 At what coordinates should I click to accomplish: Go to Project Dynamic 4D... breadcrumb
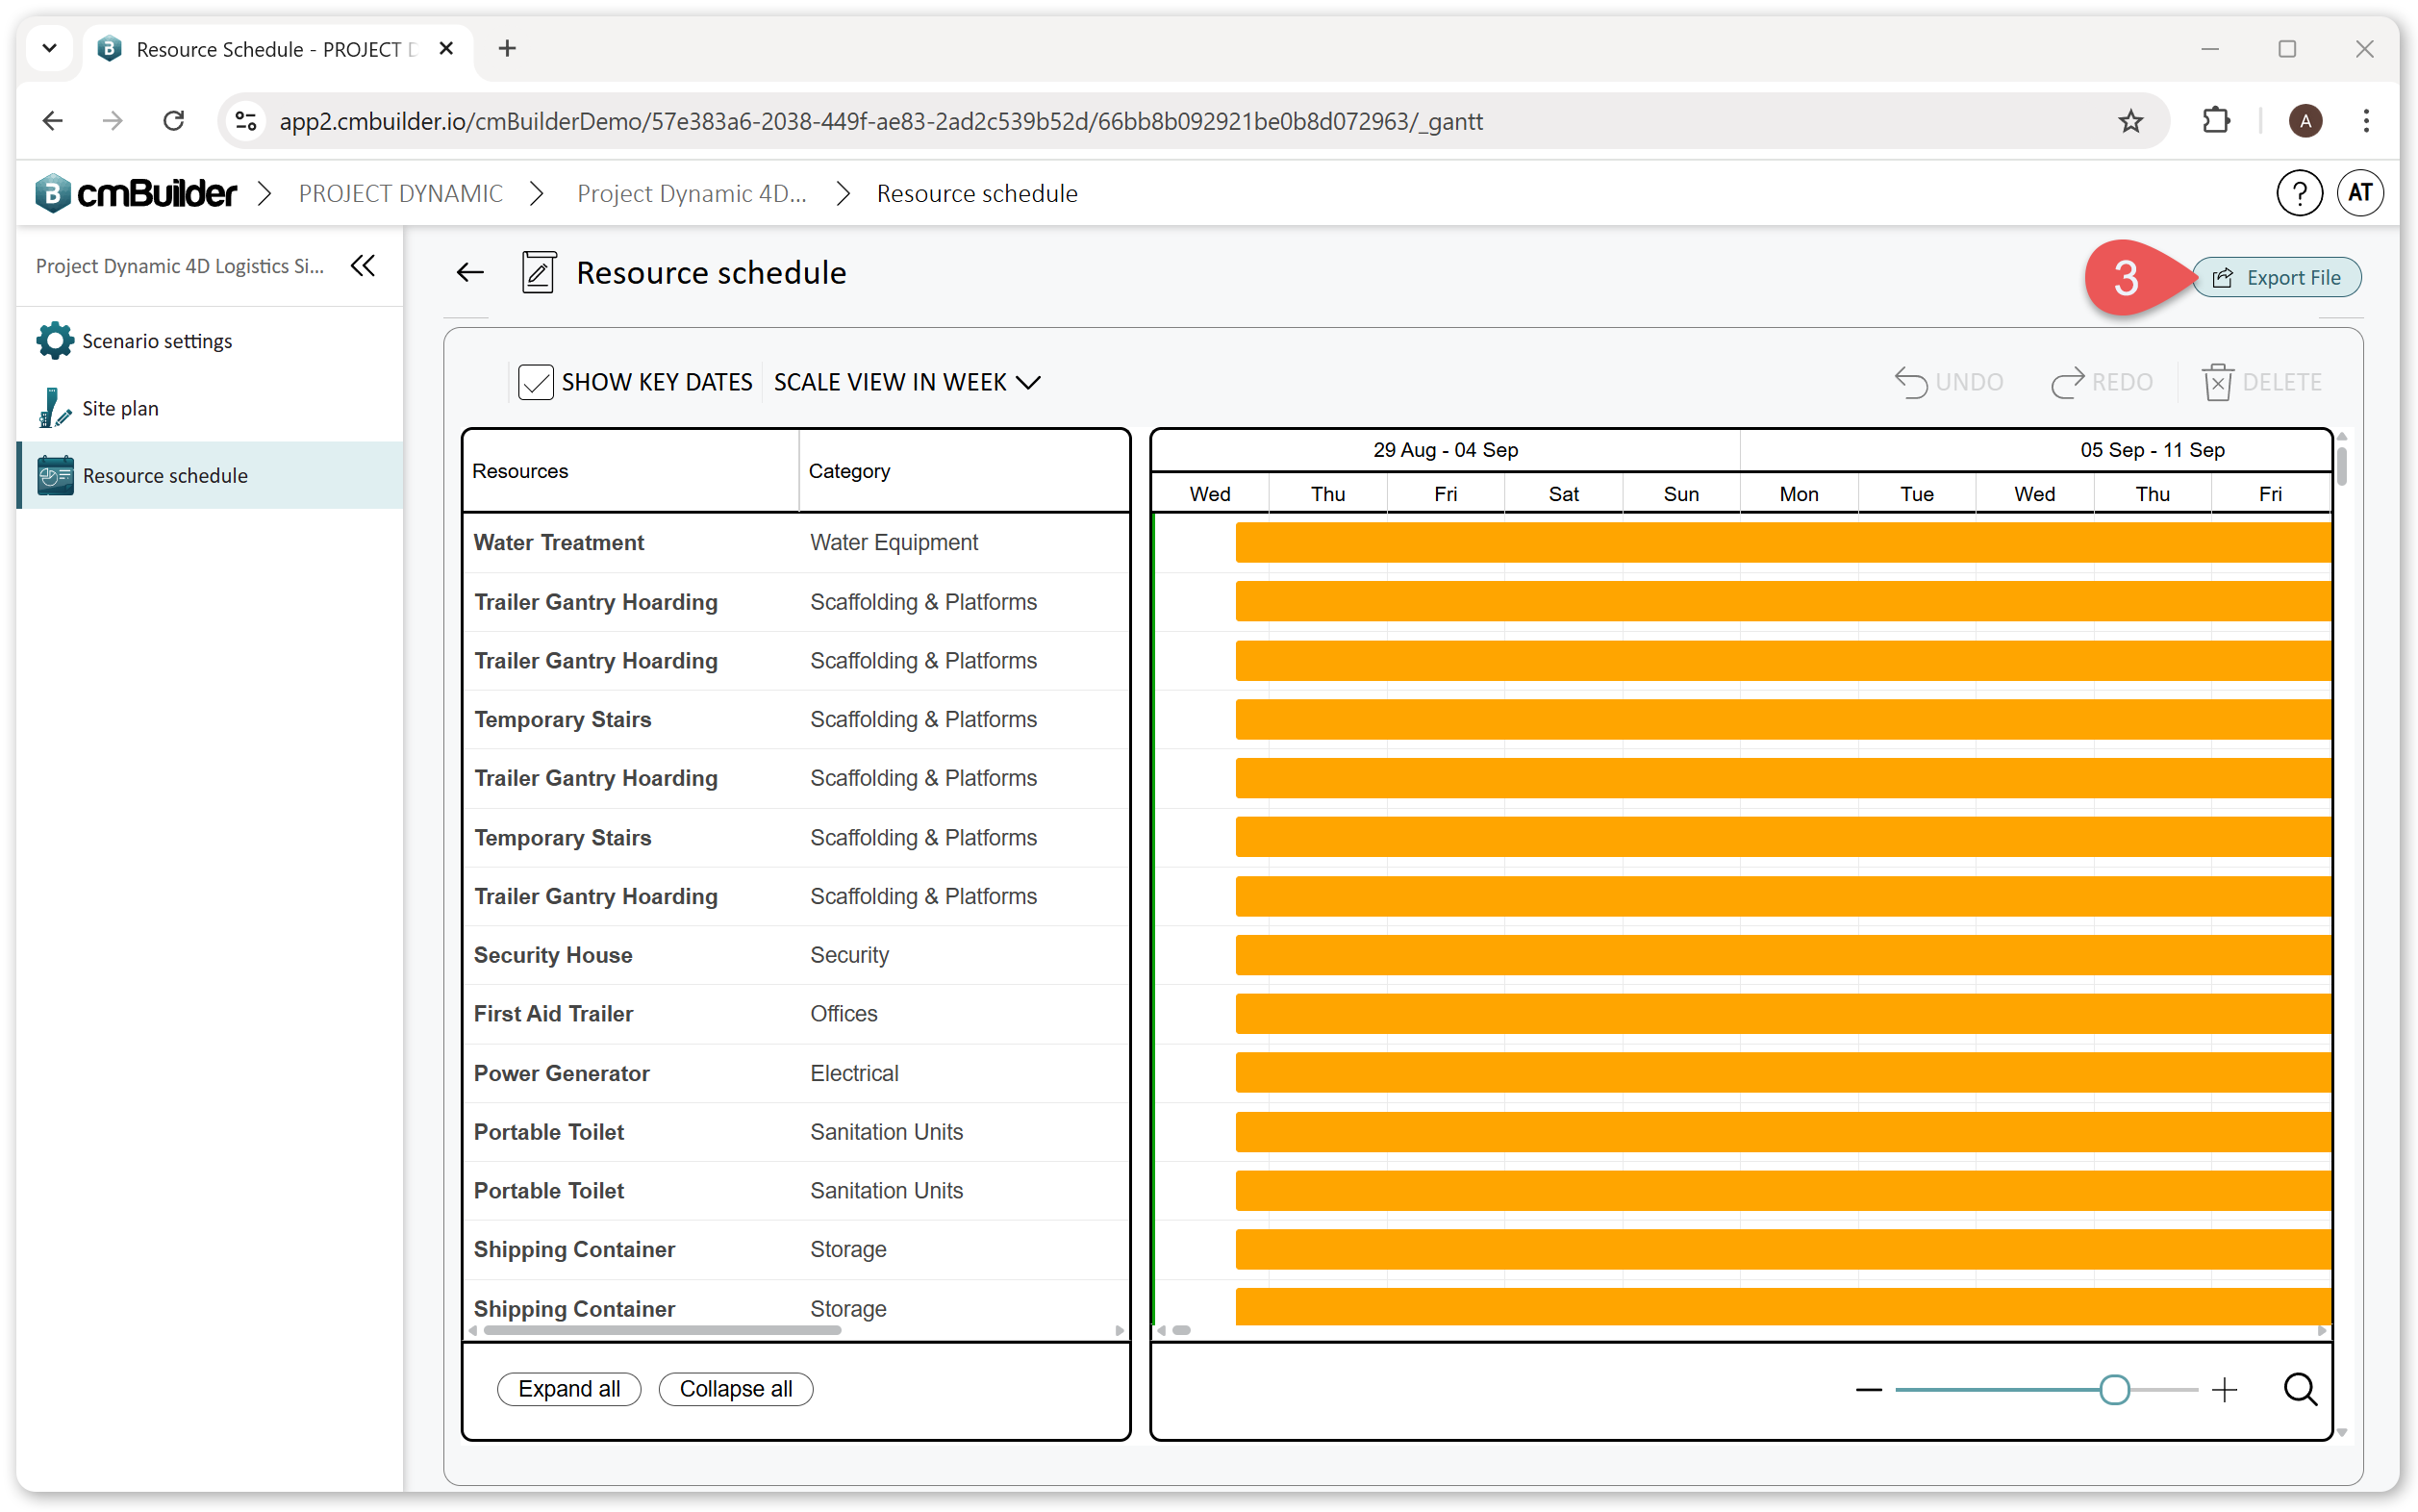(691, 193)
